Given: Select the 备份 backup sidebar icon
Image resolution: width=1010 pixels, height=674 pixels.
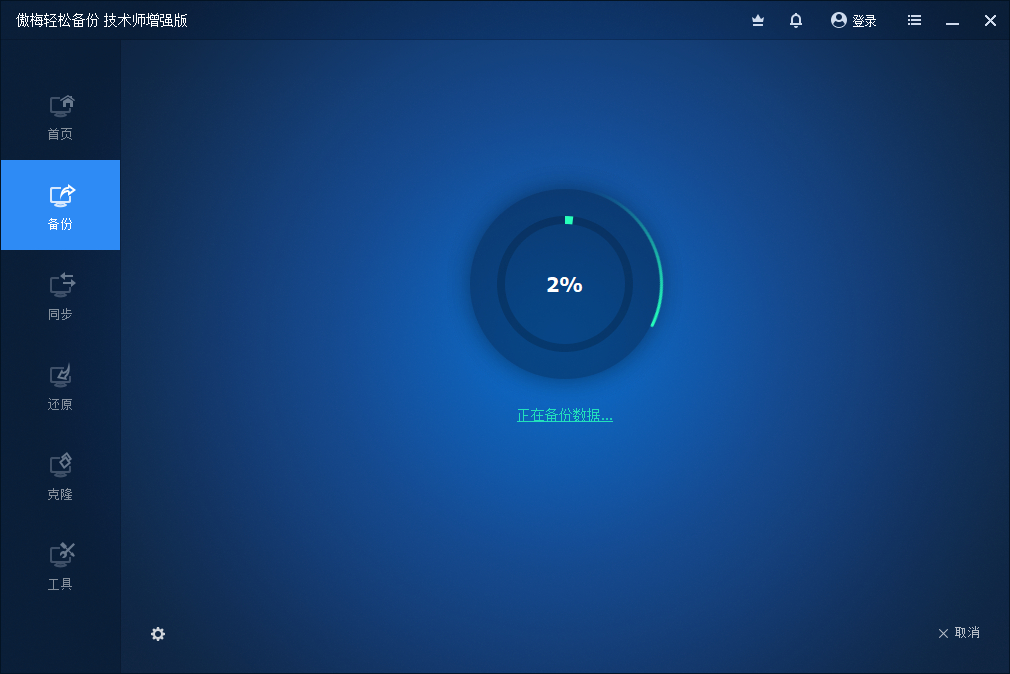Looking at the screenshot, I should [61, 195].
